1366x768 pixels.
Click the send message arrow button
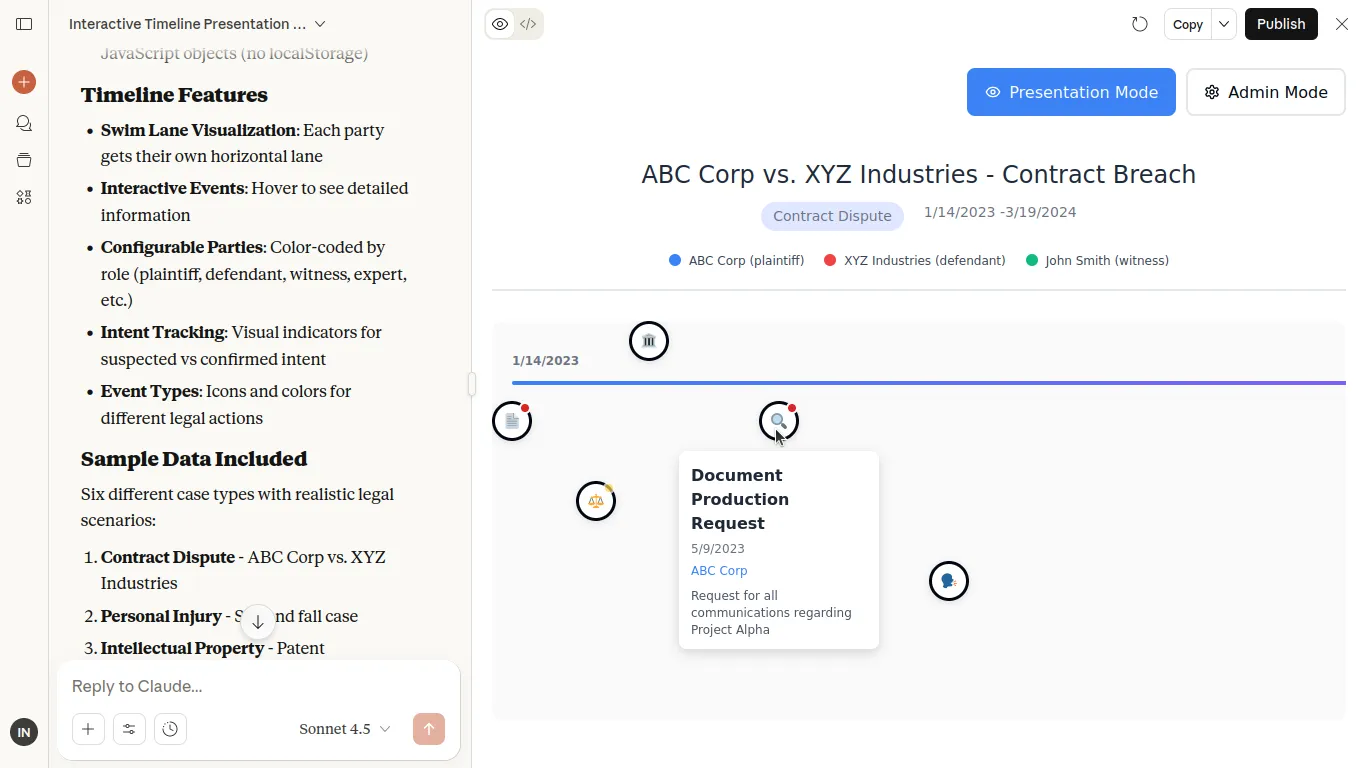click(x=428, y=729)
